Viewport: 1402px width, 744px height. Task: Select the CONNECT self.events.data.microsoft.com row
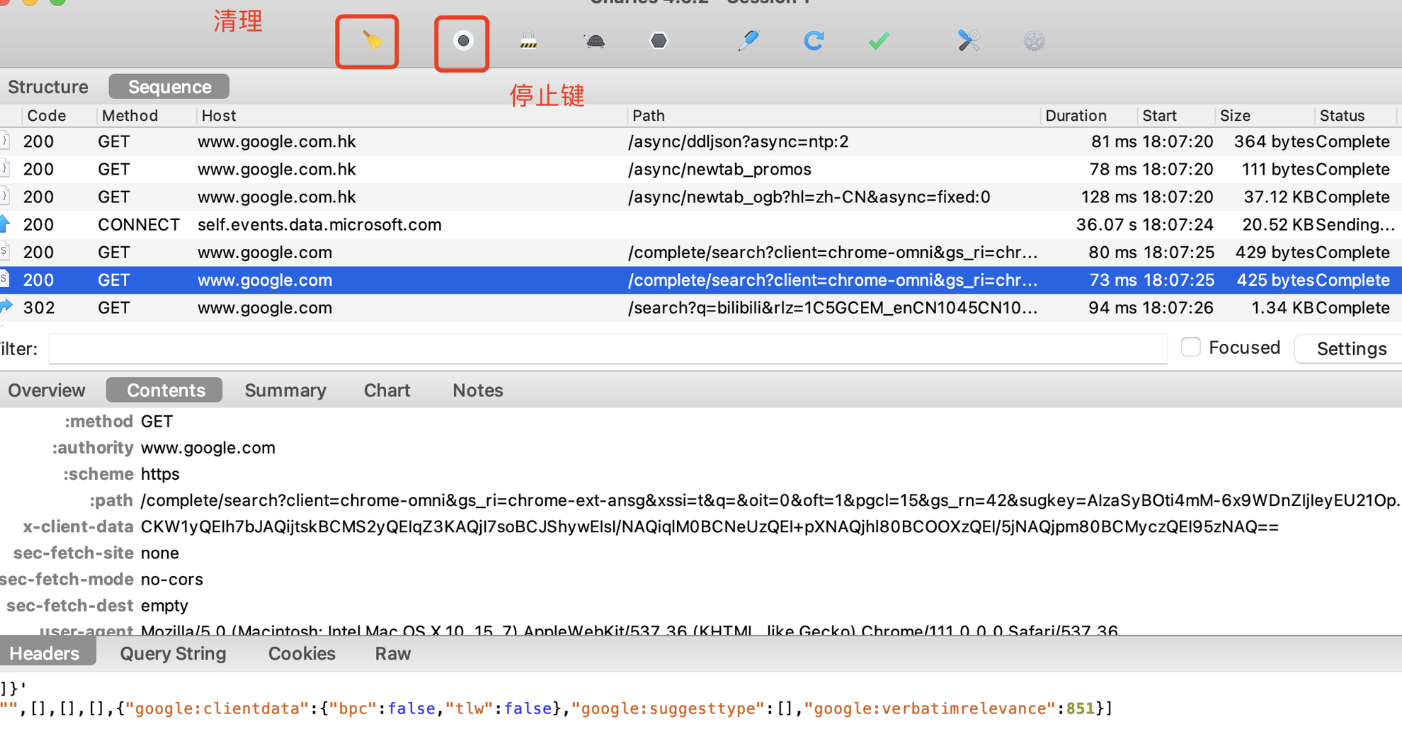[x=701, y=225]
